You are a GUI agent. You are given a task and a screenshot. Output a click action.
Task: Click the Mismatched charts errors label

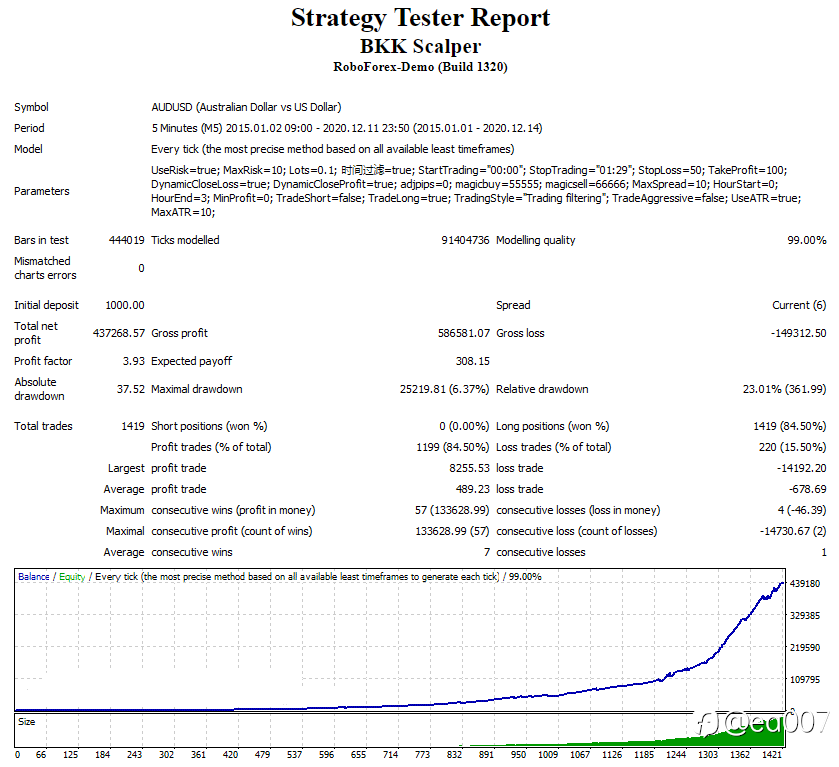pyautogui.click(x=45, y=268)
